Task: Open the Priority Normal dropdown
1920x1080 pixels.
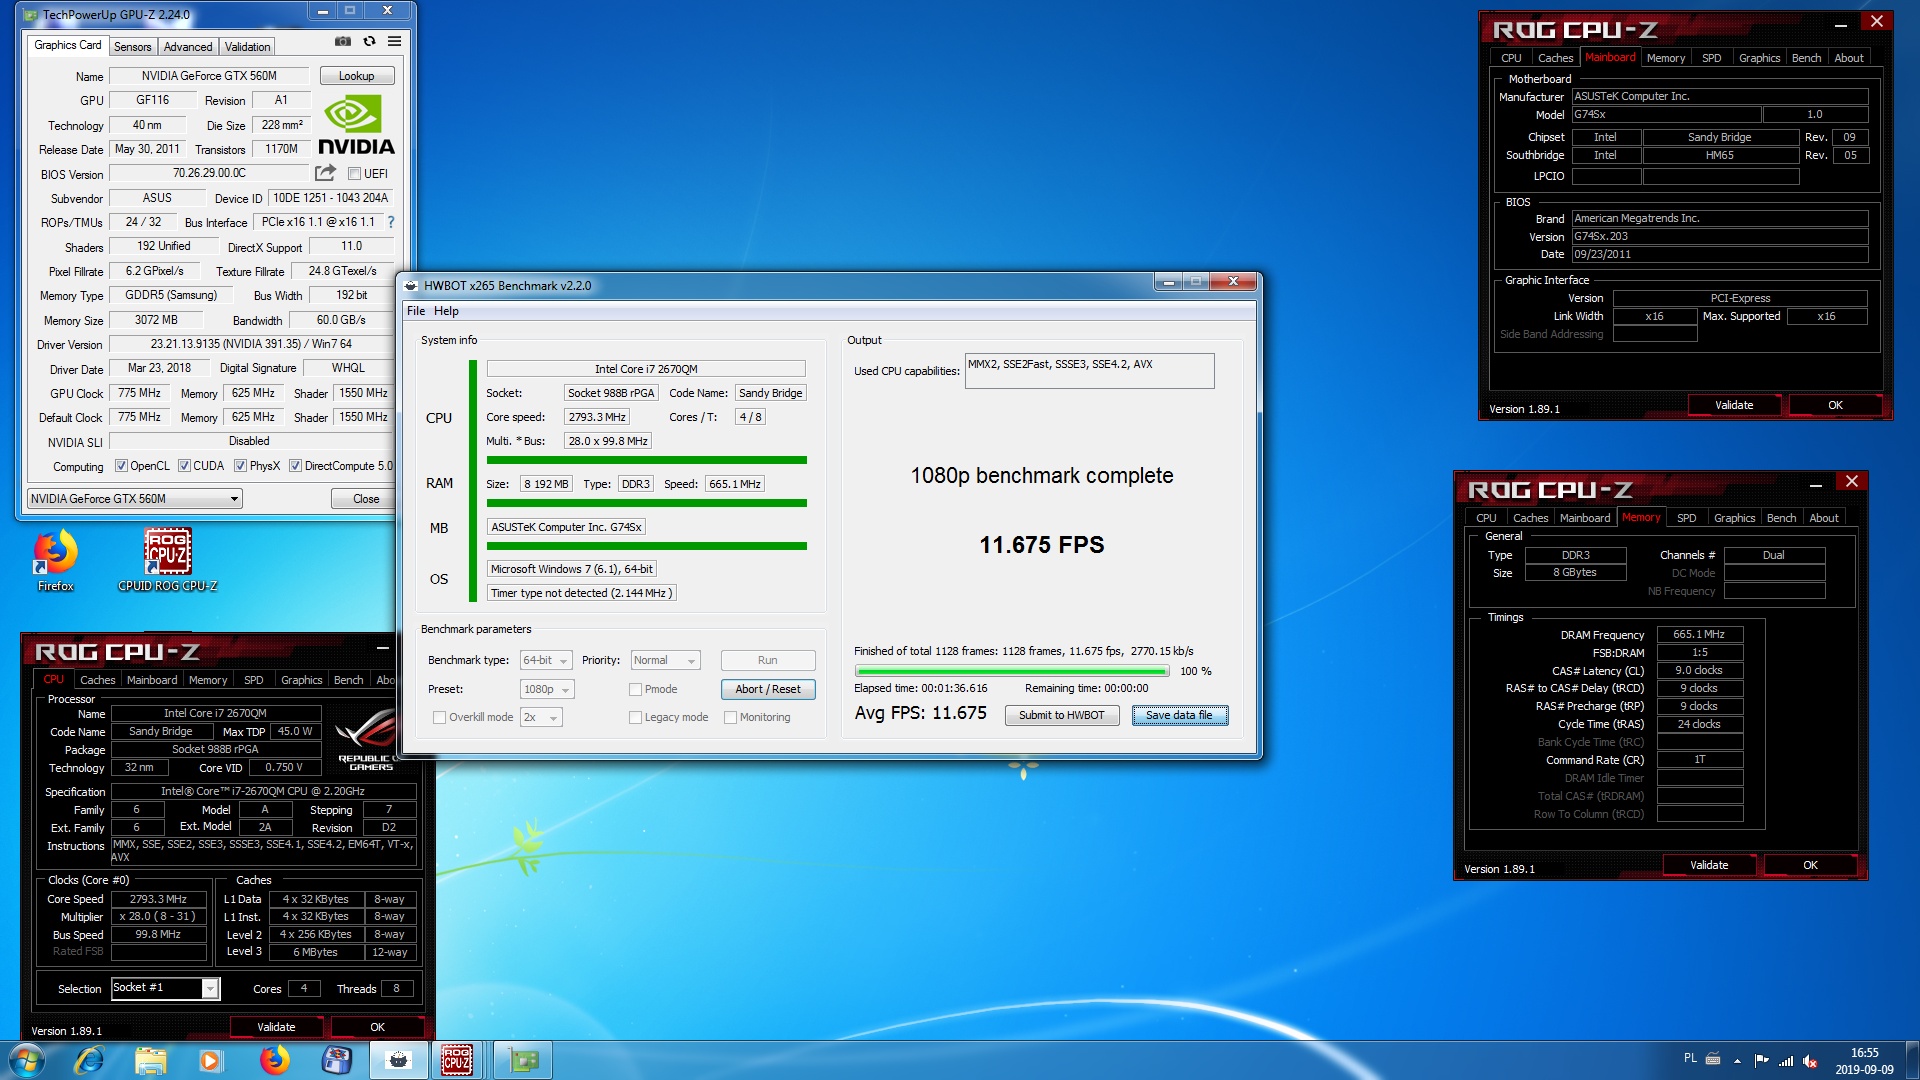Action: coord(665,661)
